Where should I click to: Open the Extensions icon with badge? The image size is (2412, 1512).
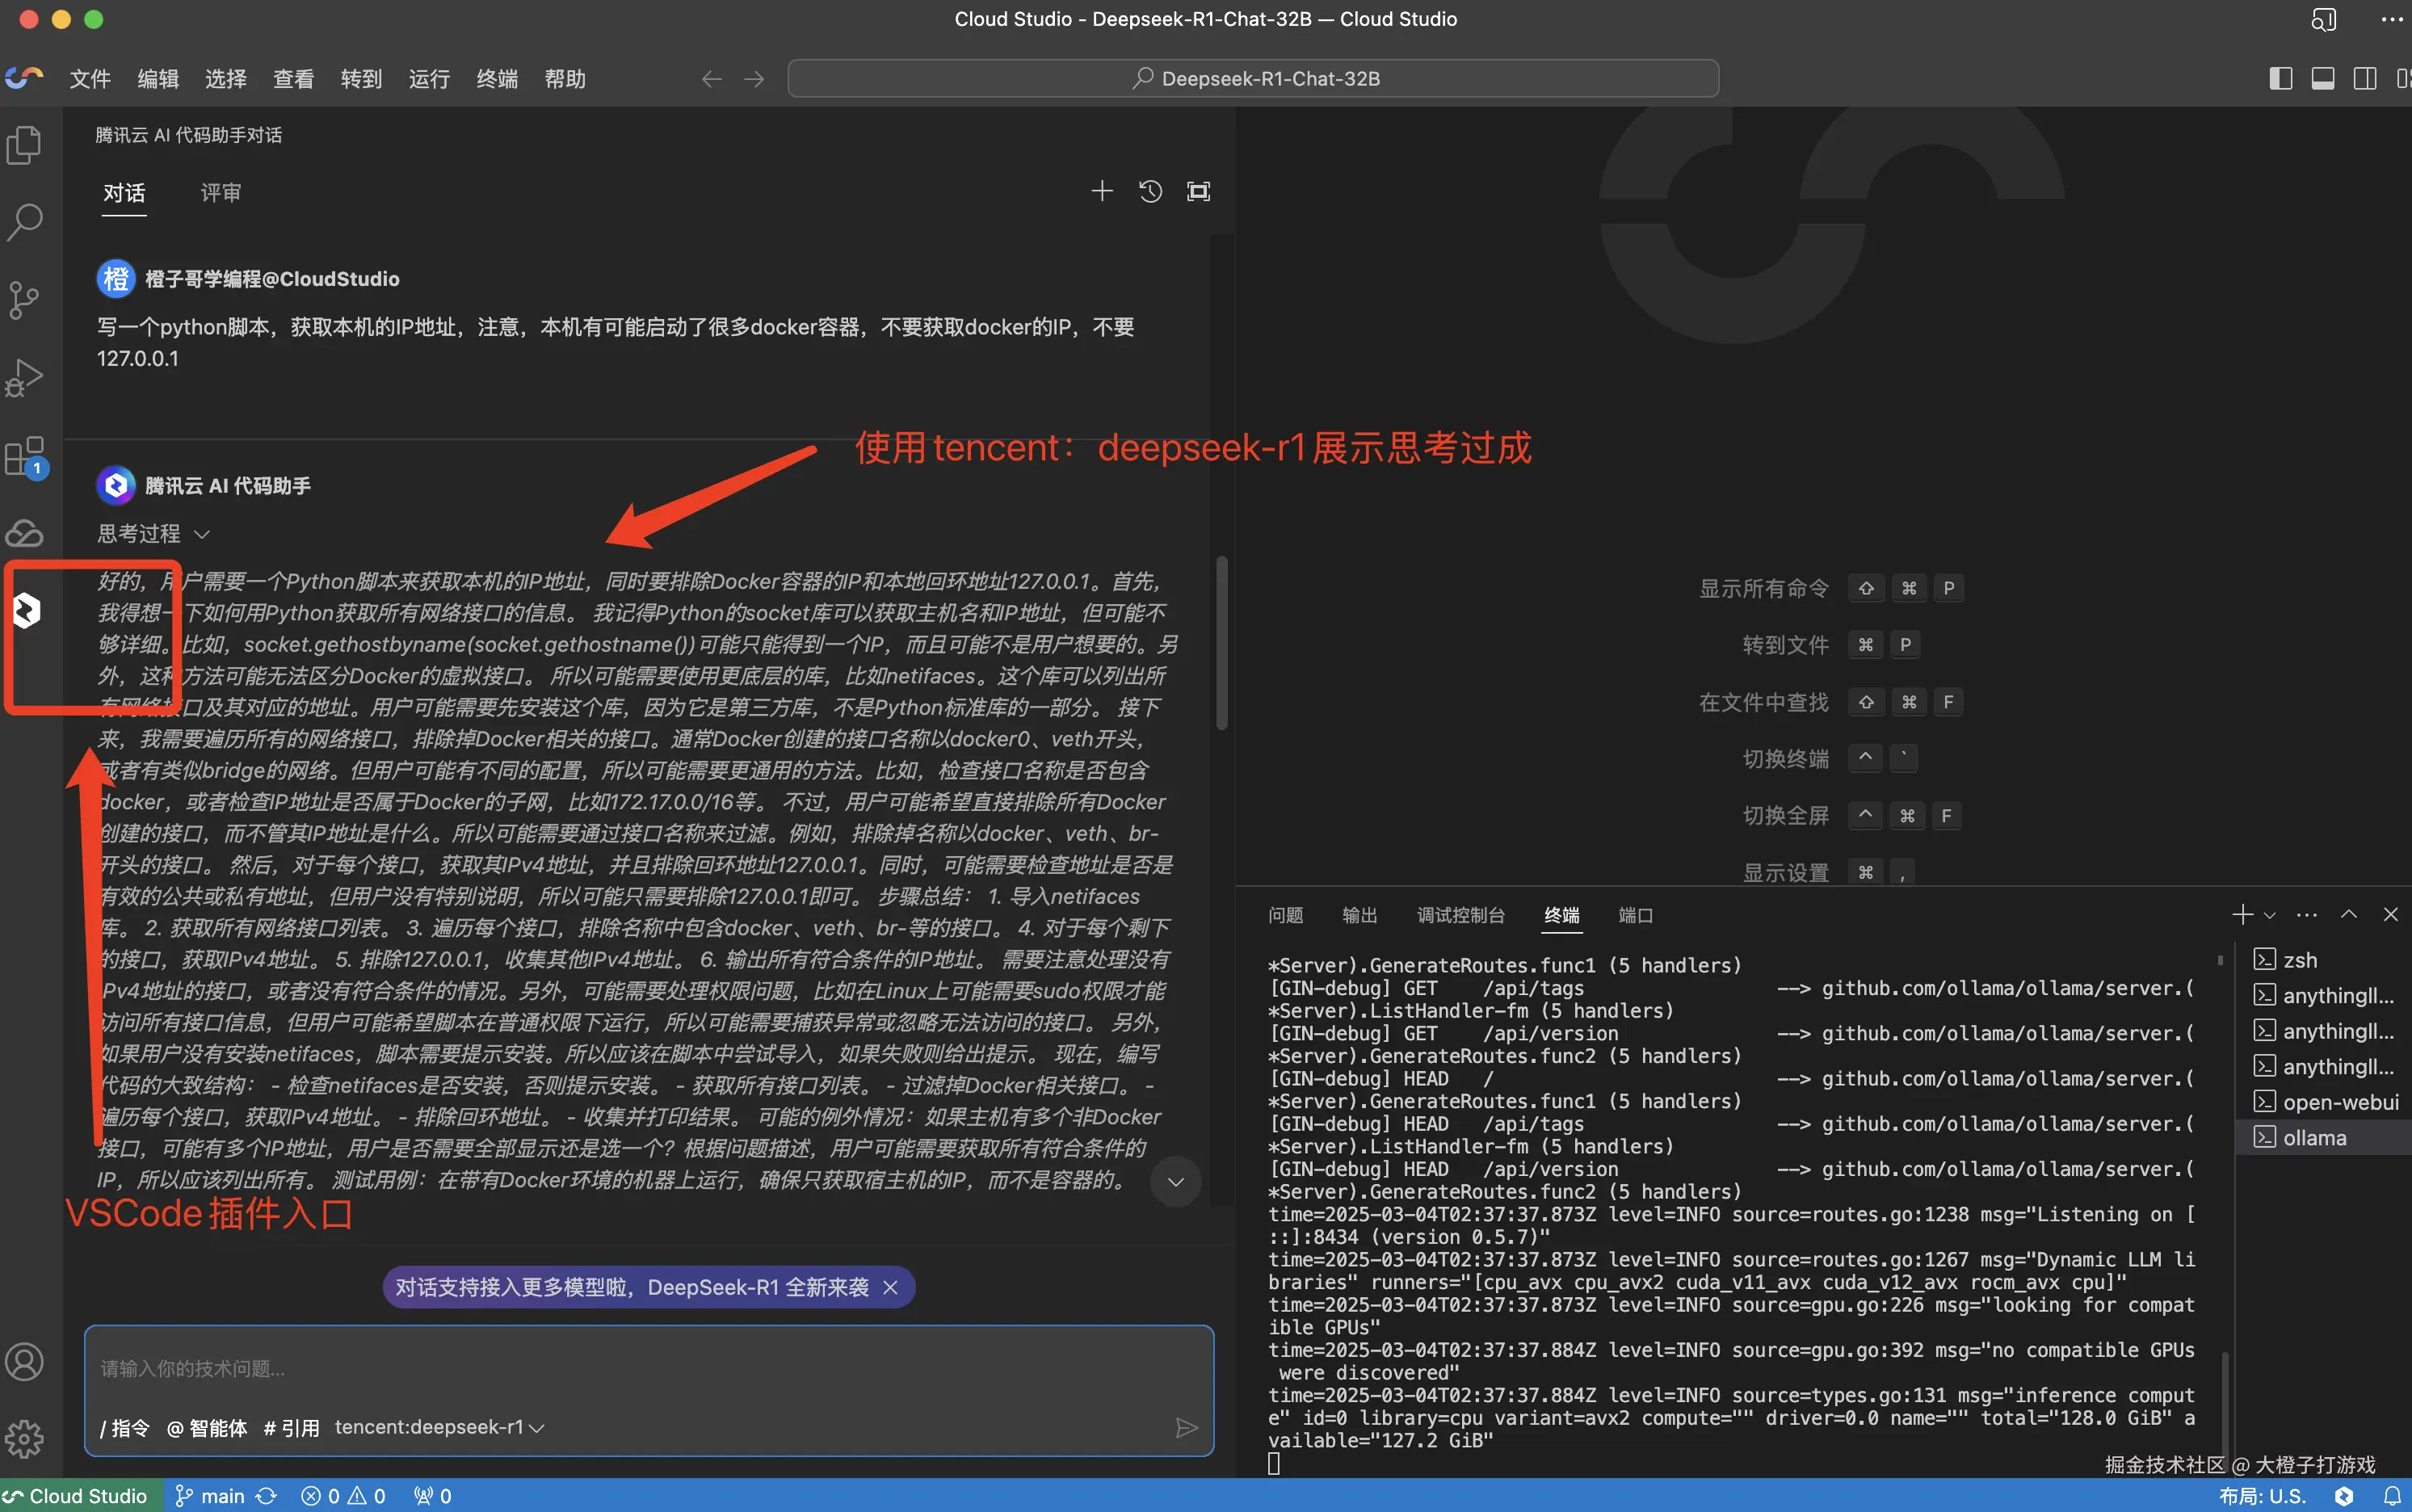tap(24, 457)
